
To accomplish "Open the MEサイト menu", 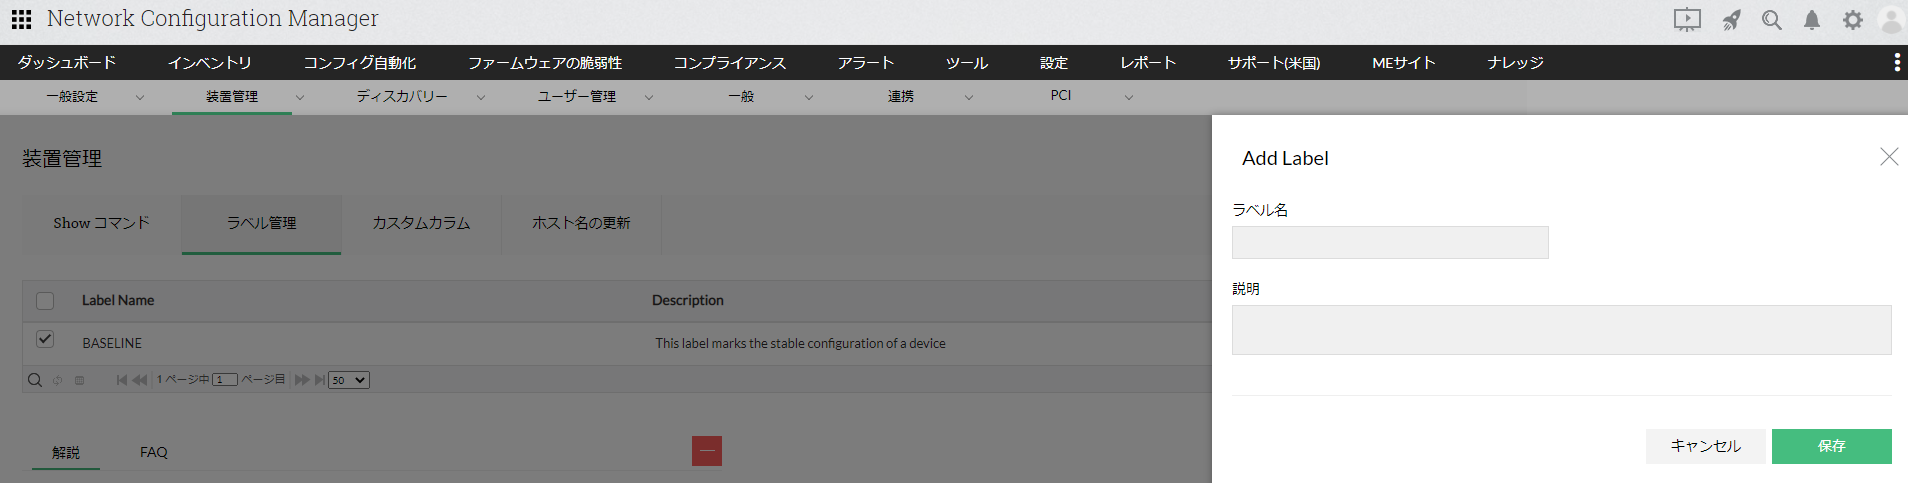I will (1404, 63).
